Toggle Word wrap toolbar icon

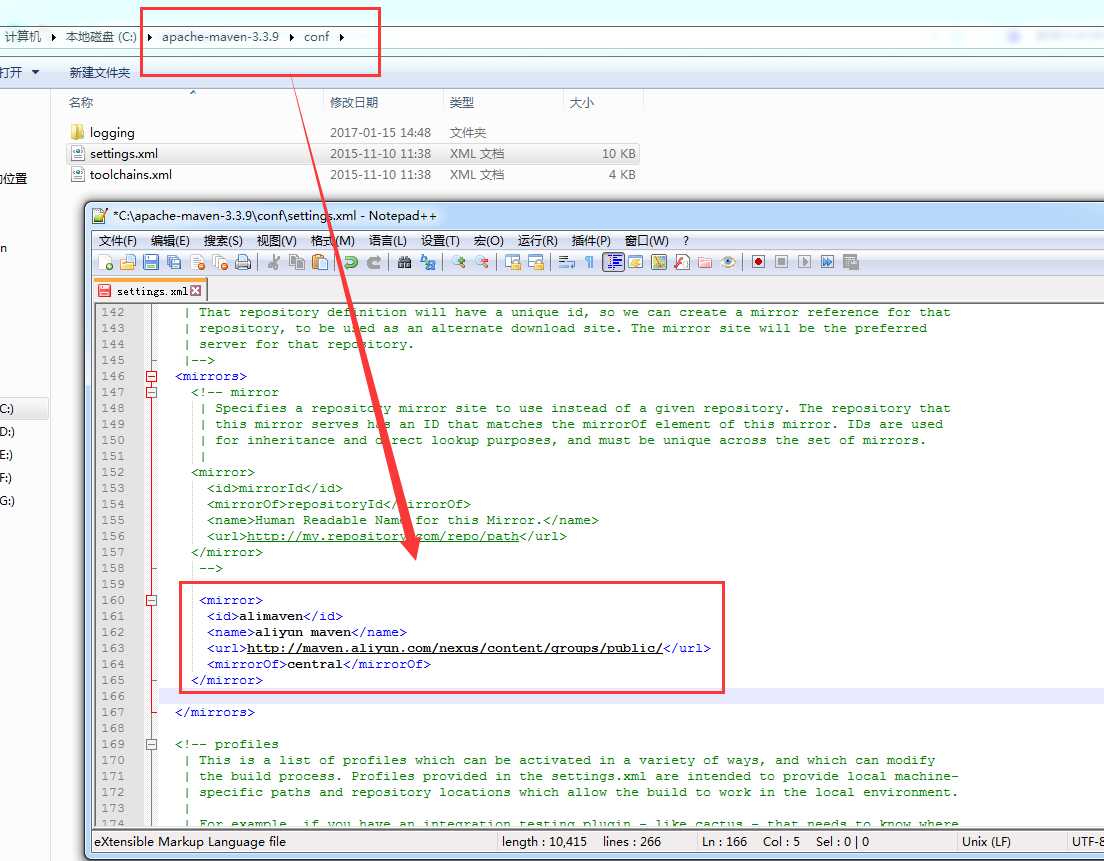pos(566,263)
